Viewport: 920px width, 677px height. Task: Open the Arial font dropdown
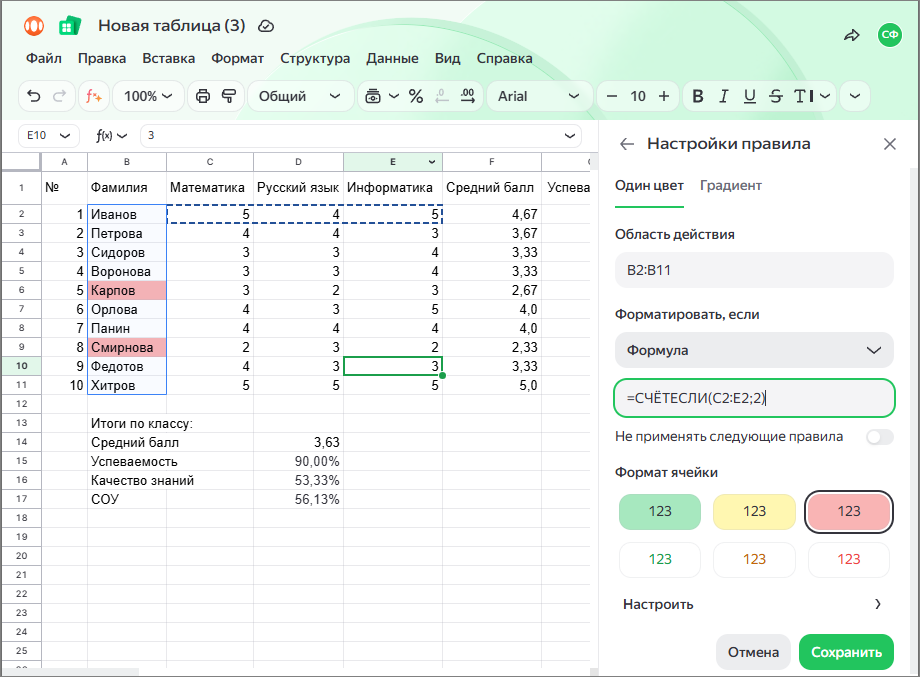[538, 96]
